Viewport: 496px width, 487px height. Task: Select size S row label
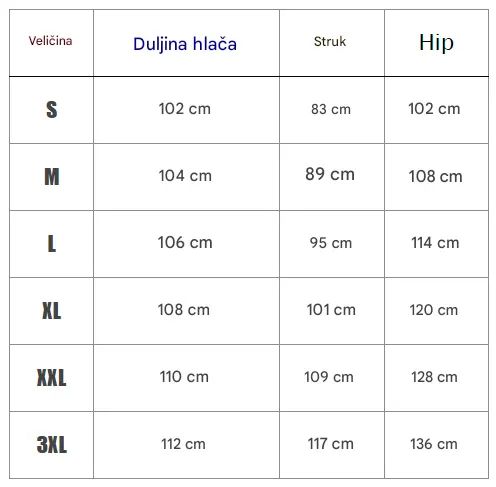52,110
